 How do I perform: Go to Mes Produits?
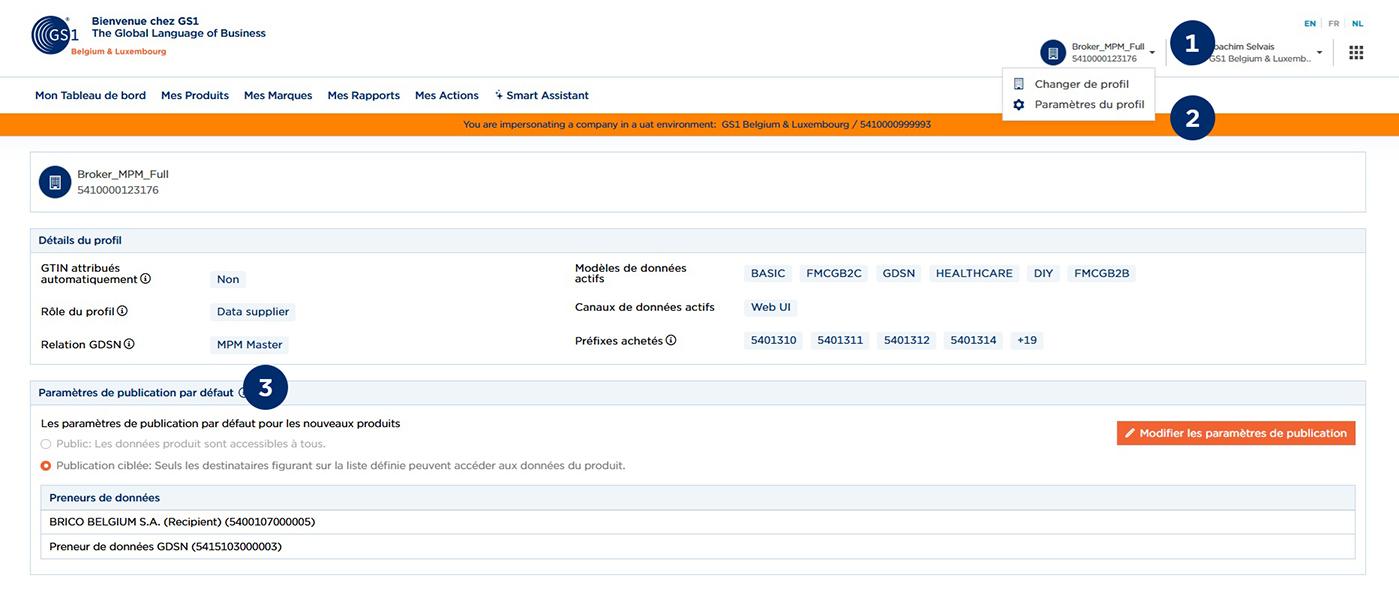(195, 95)
